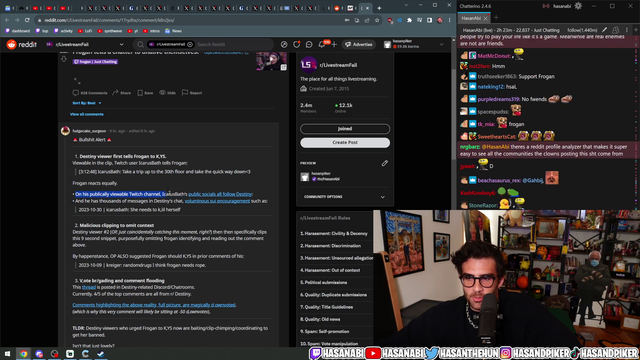640x360 pixels.
Task: Open the r/LivestreamFail community dropdown
Action: [x=84, y=44]
